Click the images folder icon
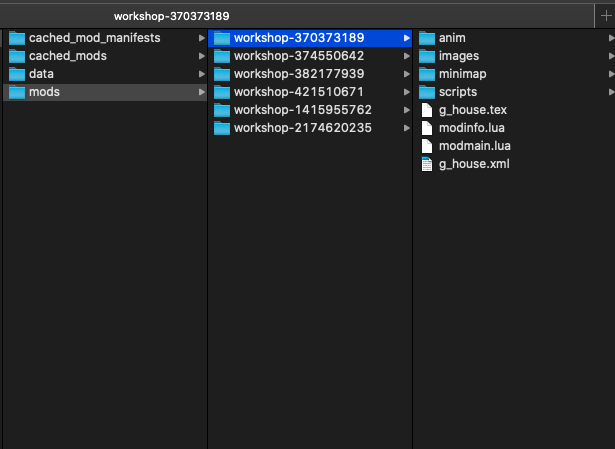The width and height of the screenshot is (615, 449). point(427,56)
